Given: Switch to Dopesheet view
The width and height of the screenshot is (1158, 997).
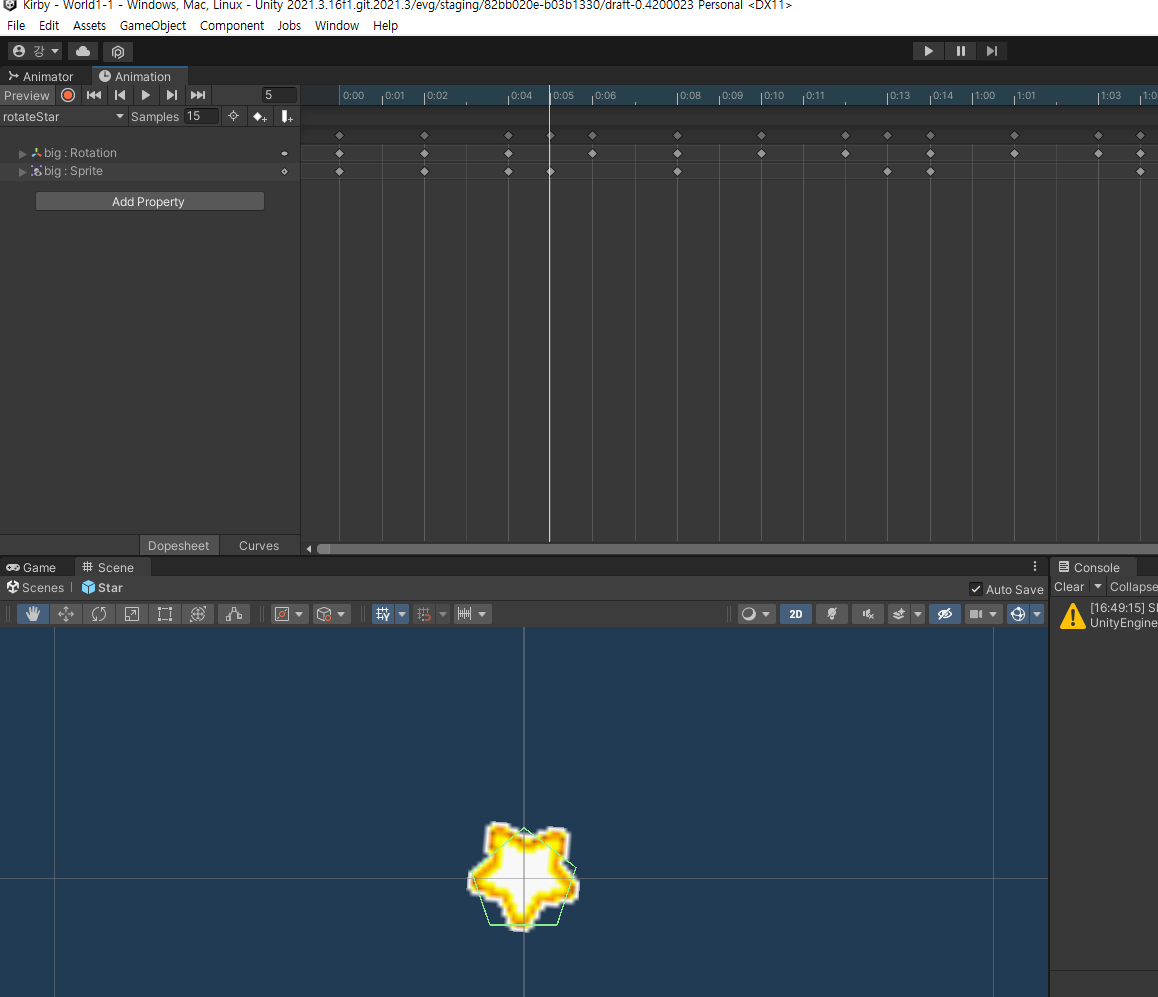Looking at the screenshot, I should point(178,546).
